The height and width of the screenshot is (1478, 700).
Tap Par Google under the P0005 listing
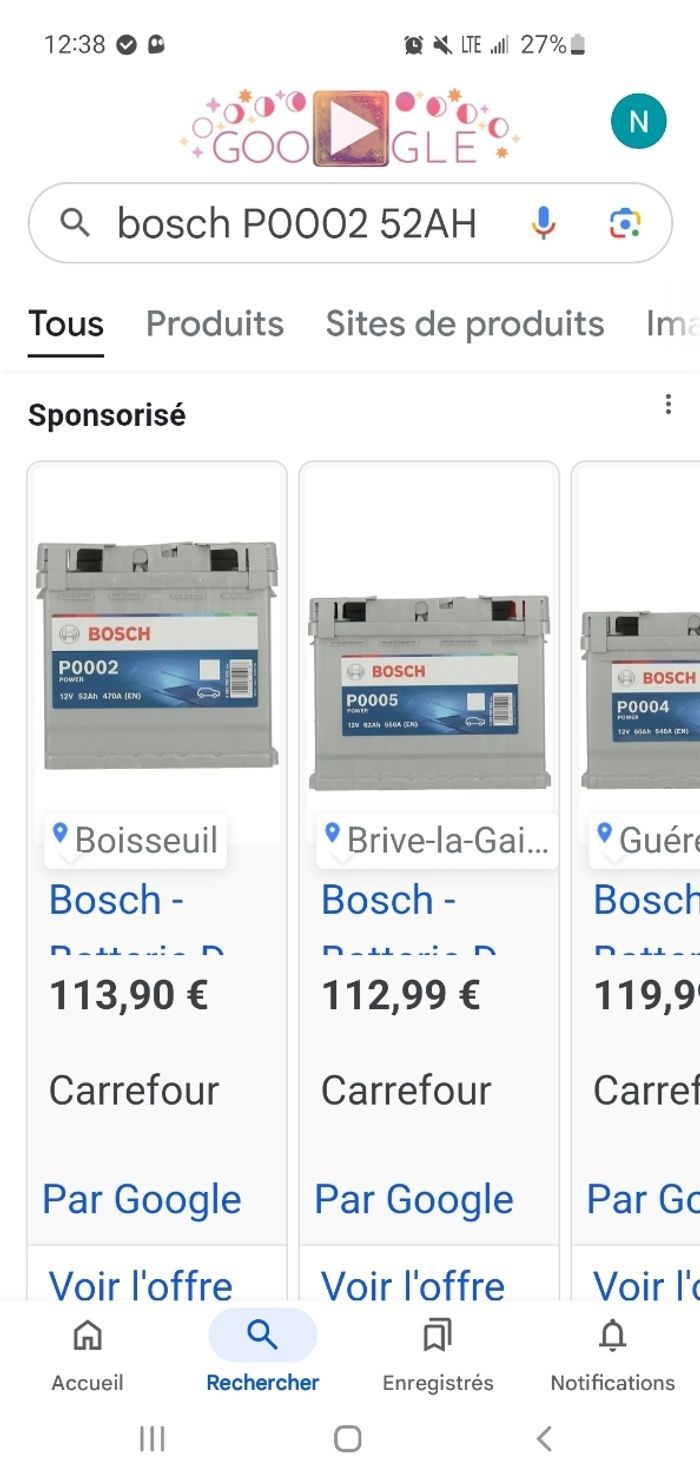pyautogui.click(x=413, y=1199)
